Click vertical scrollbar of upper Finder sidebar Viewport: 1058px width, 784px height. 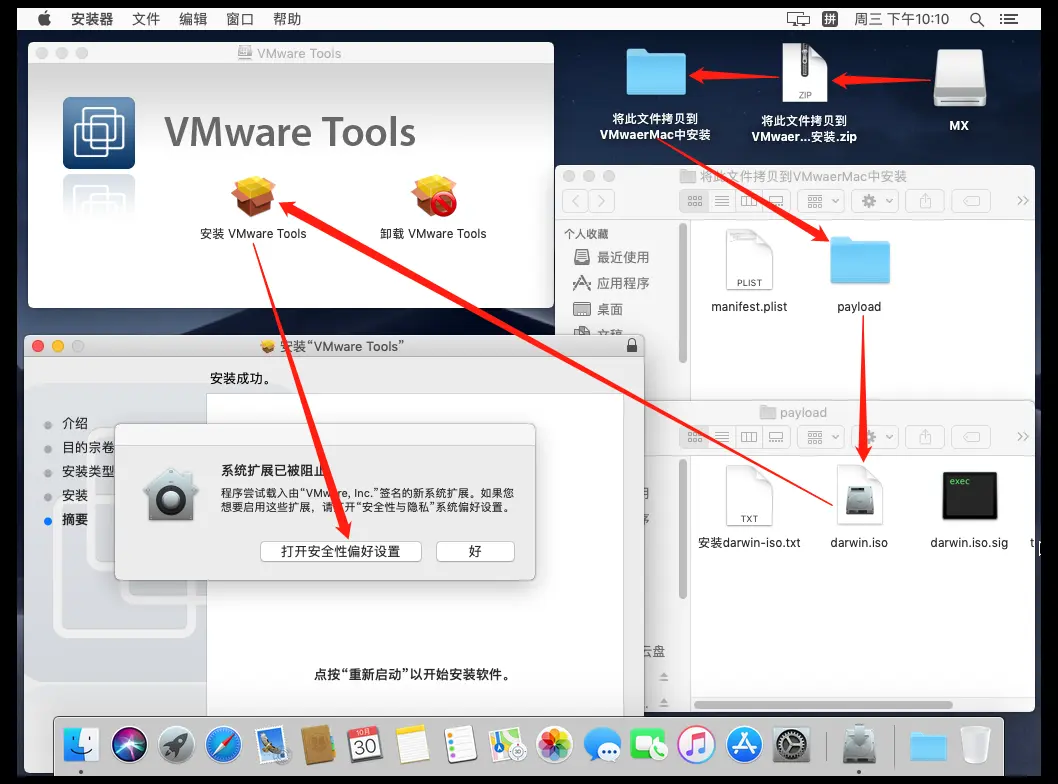point(683,292)
